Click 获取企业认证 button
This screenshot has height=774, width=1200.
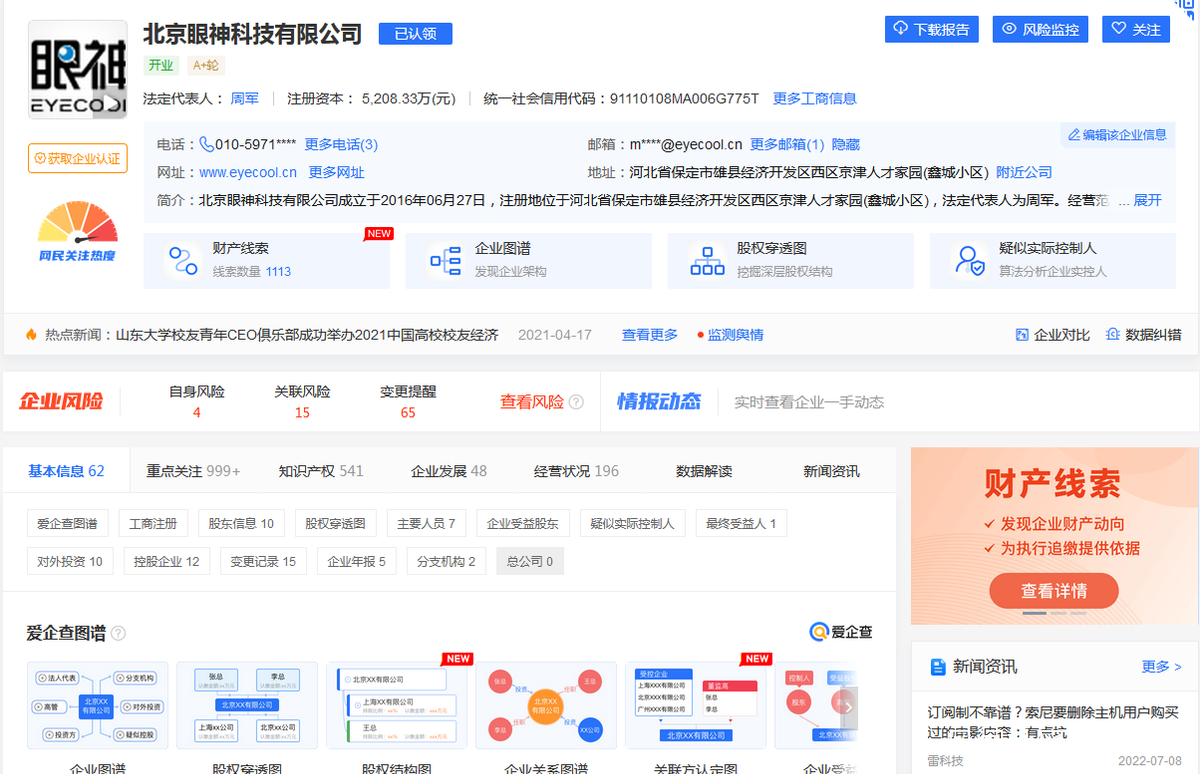77,158
